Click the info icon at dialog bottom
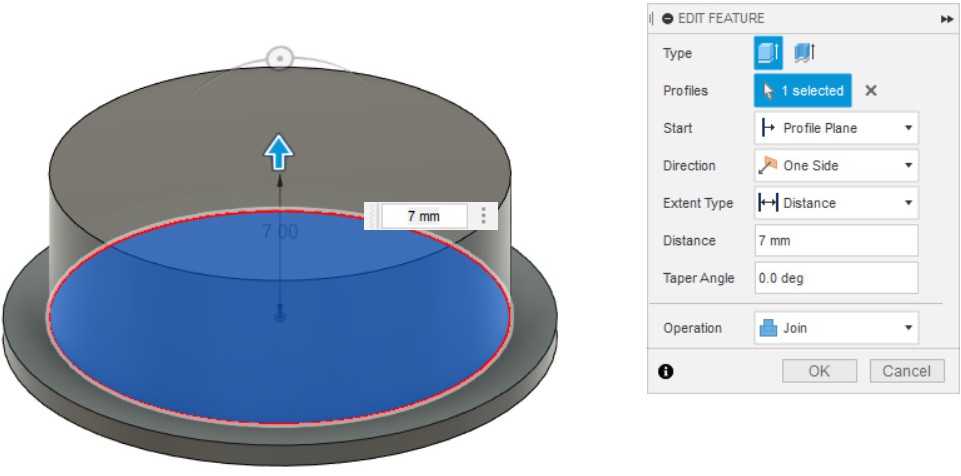Image resolution: width=961 pixels, height=476 pixels. (666, 371)
